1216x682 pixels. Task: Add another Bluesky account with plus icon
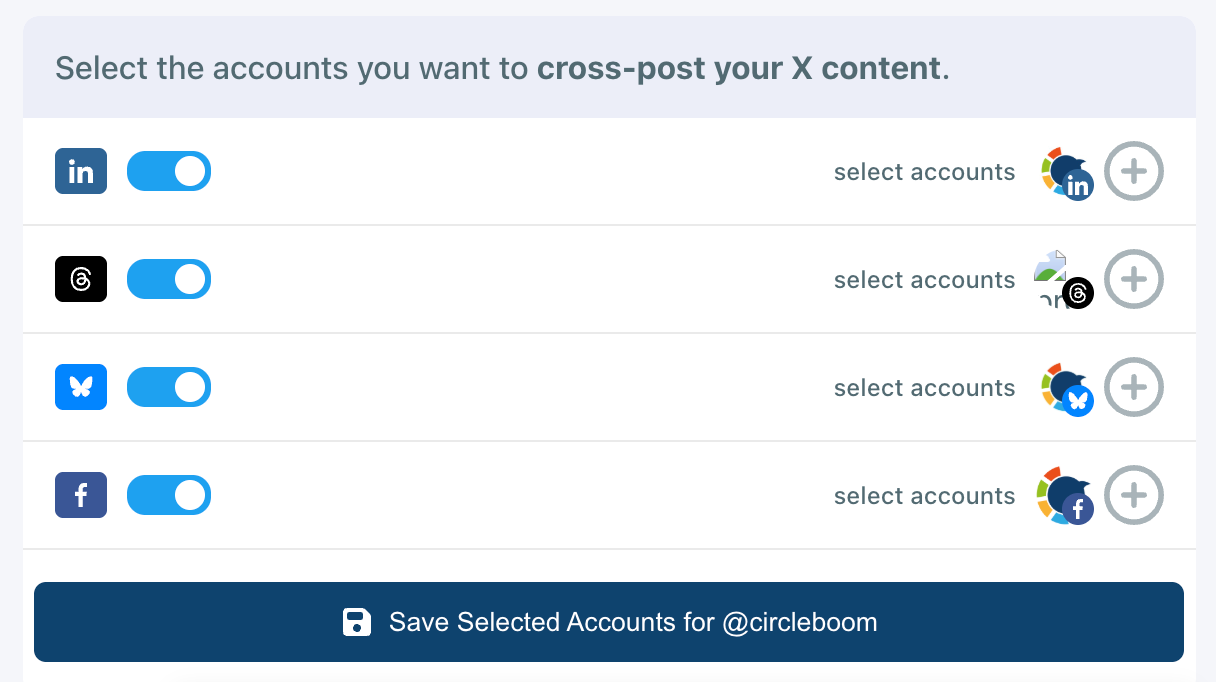1133,387
